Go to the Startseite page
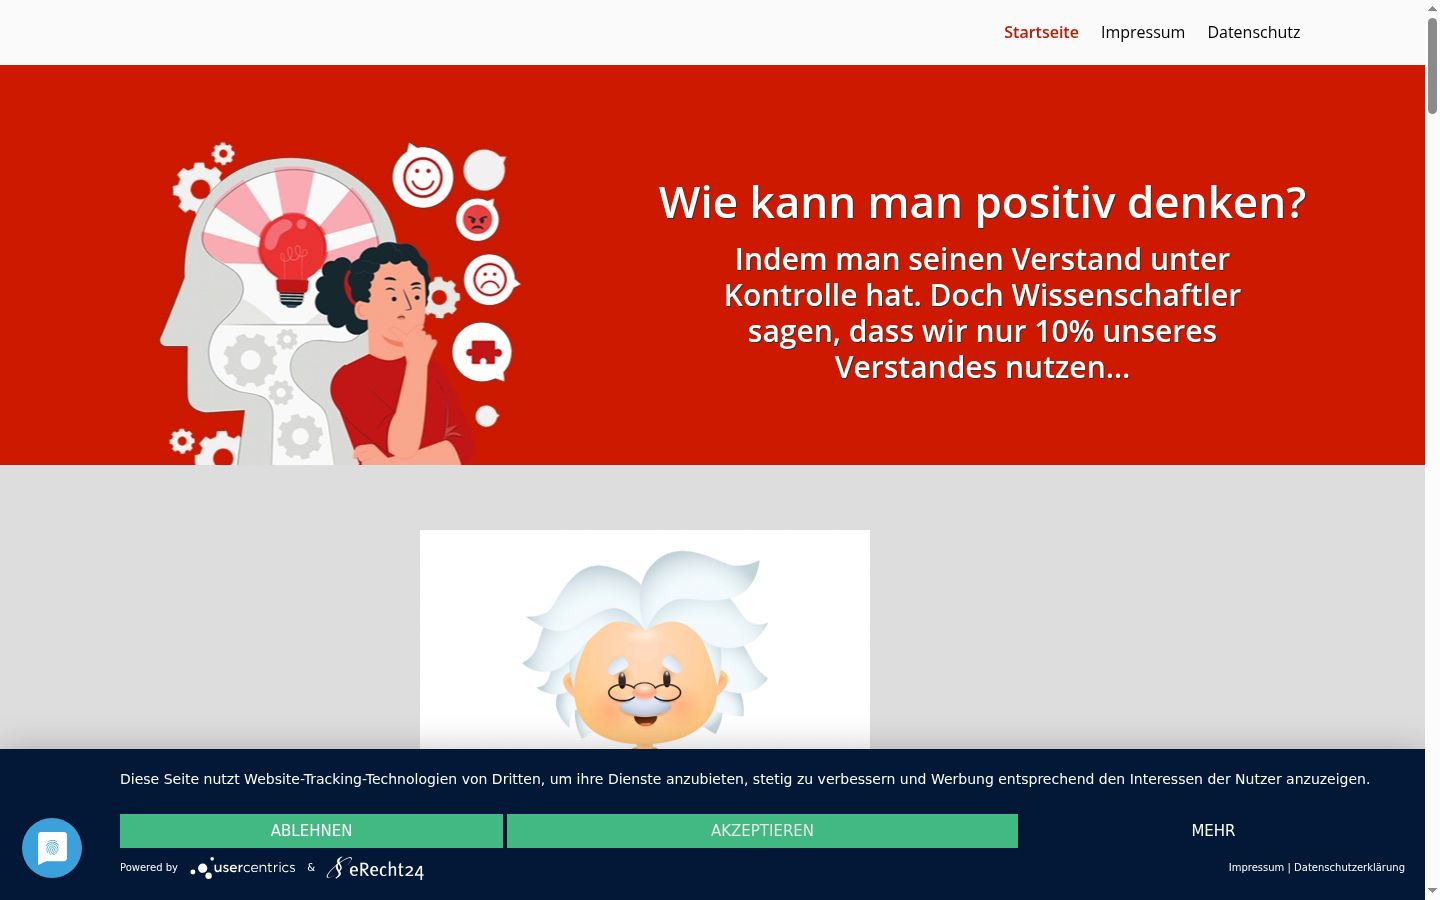Viewport: 1440px width, 900px height. click(x=1041, y=32)
